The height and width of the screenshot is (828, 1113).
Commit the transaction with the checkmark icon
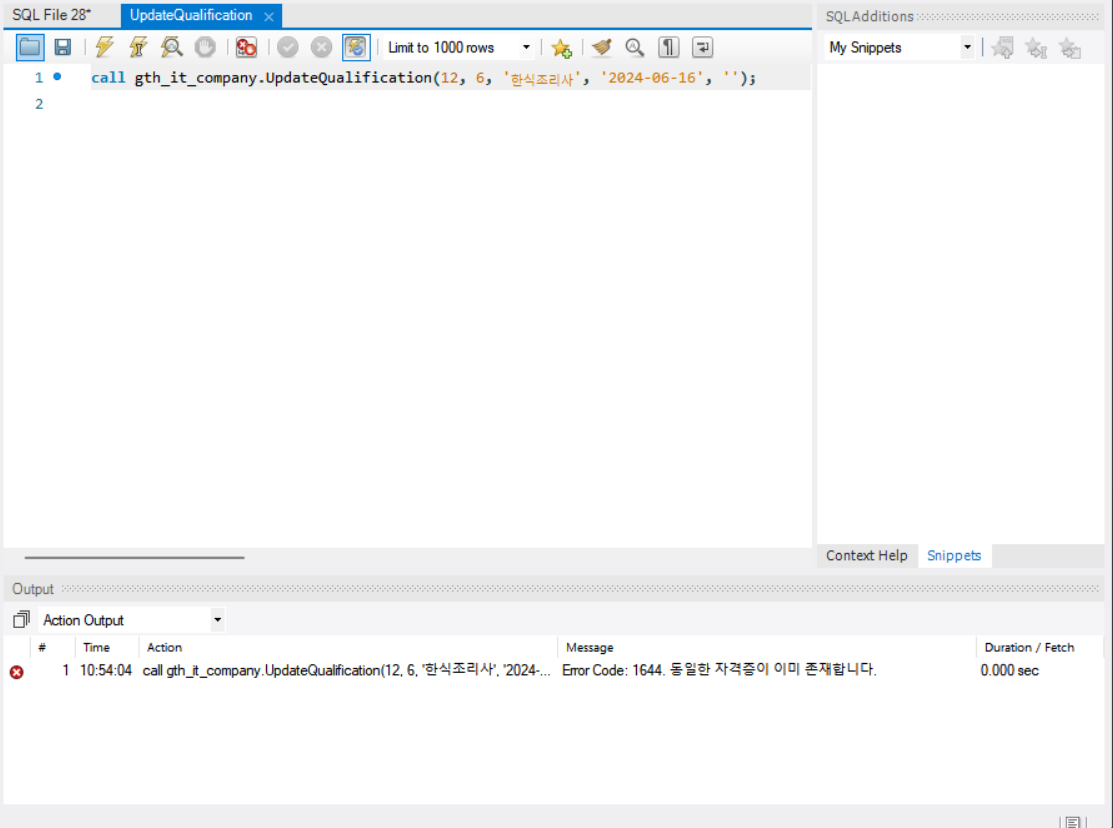[287, 48]
